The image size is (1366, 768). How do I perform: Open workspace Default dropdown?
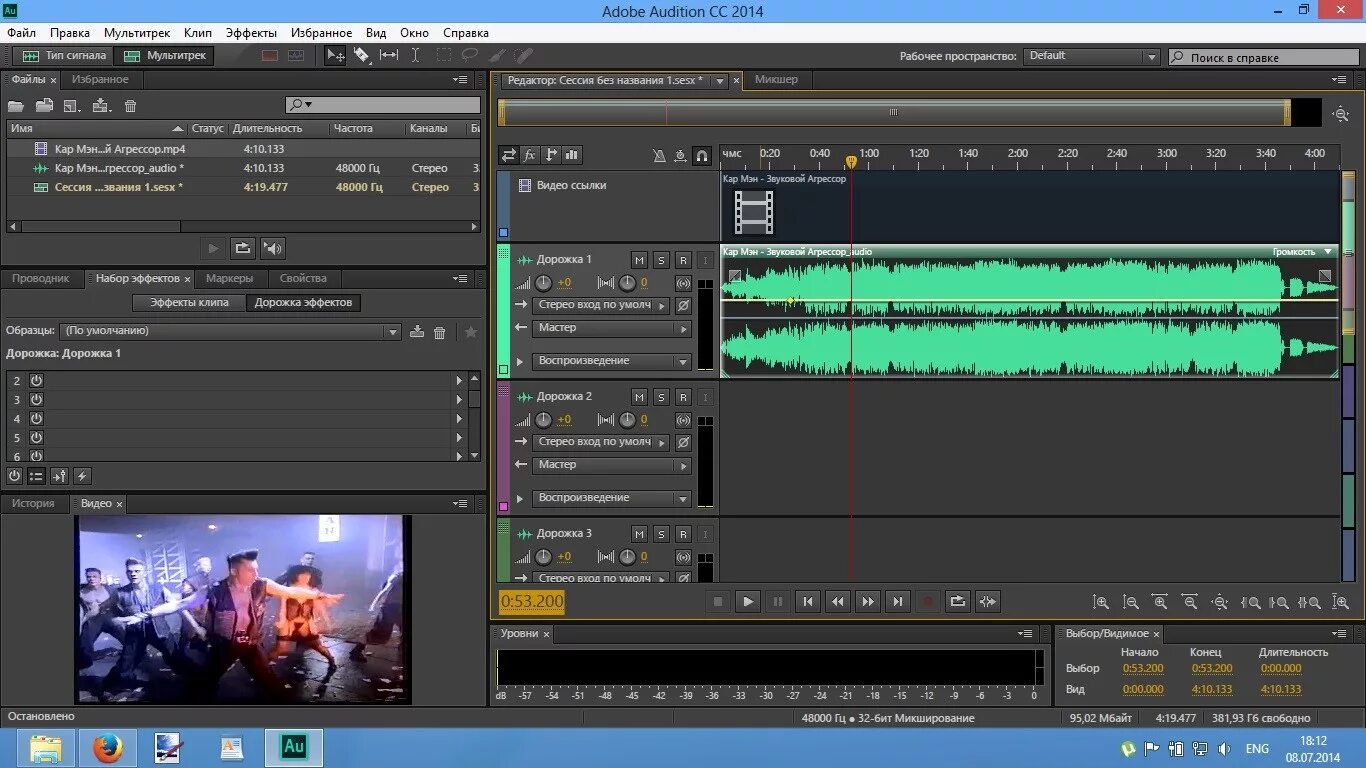(1091, 56)
